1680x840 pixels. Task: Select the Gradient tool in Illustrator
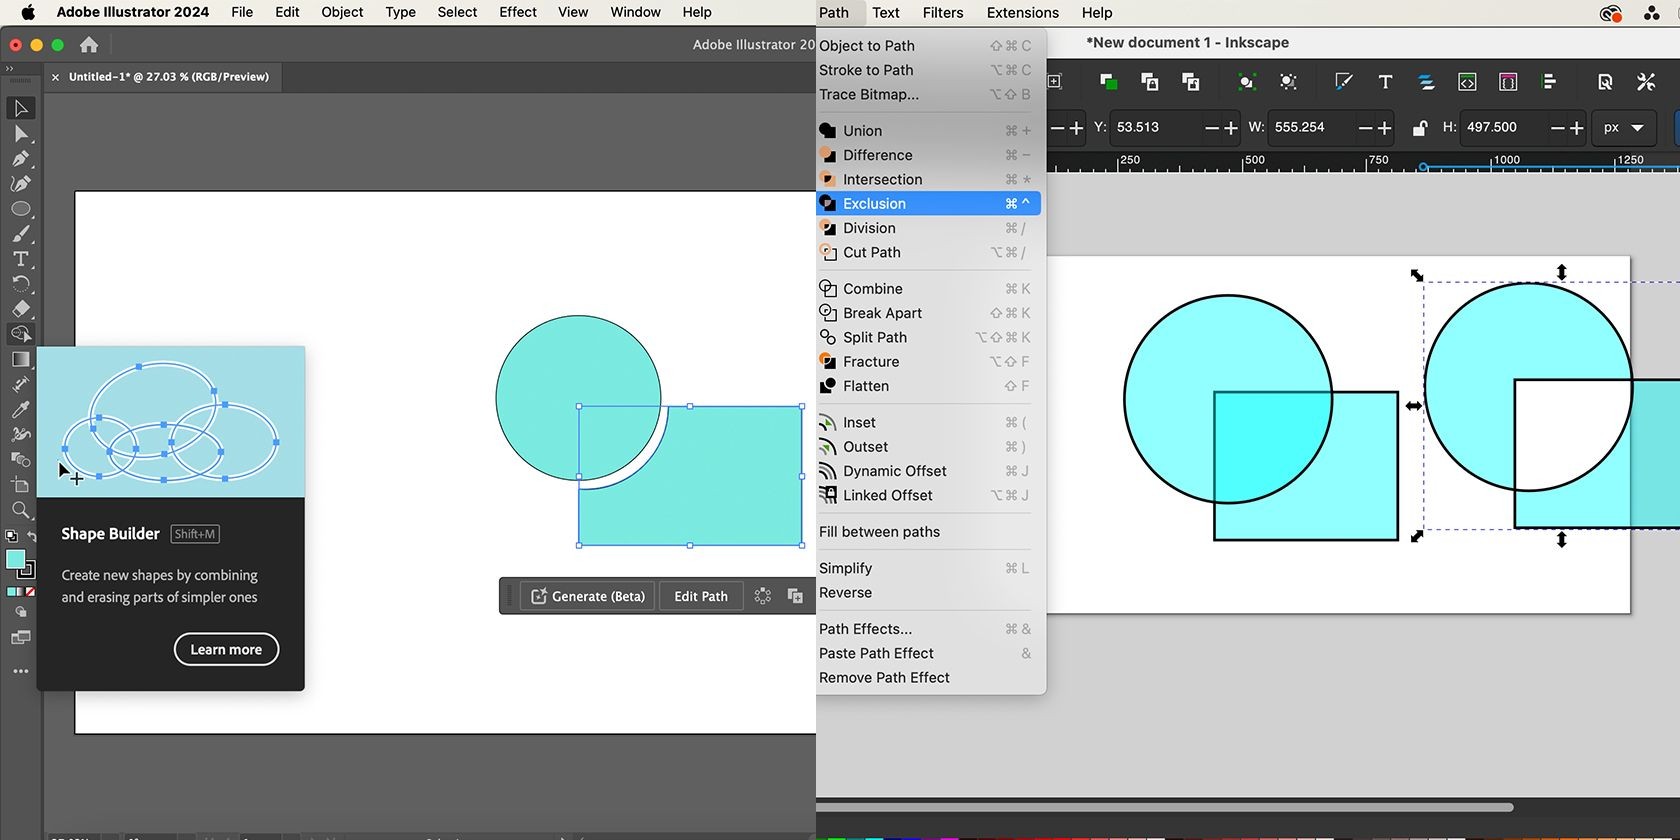21,359
